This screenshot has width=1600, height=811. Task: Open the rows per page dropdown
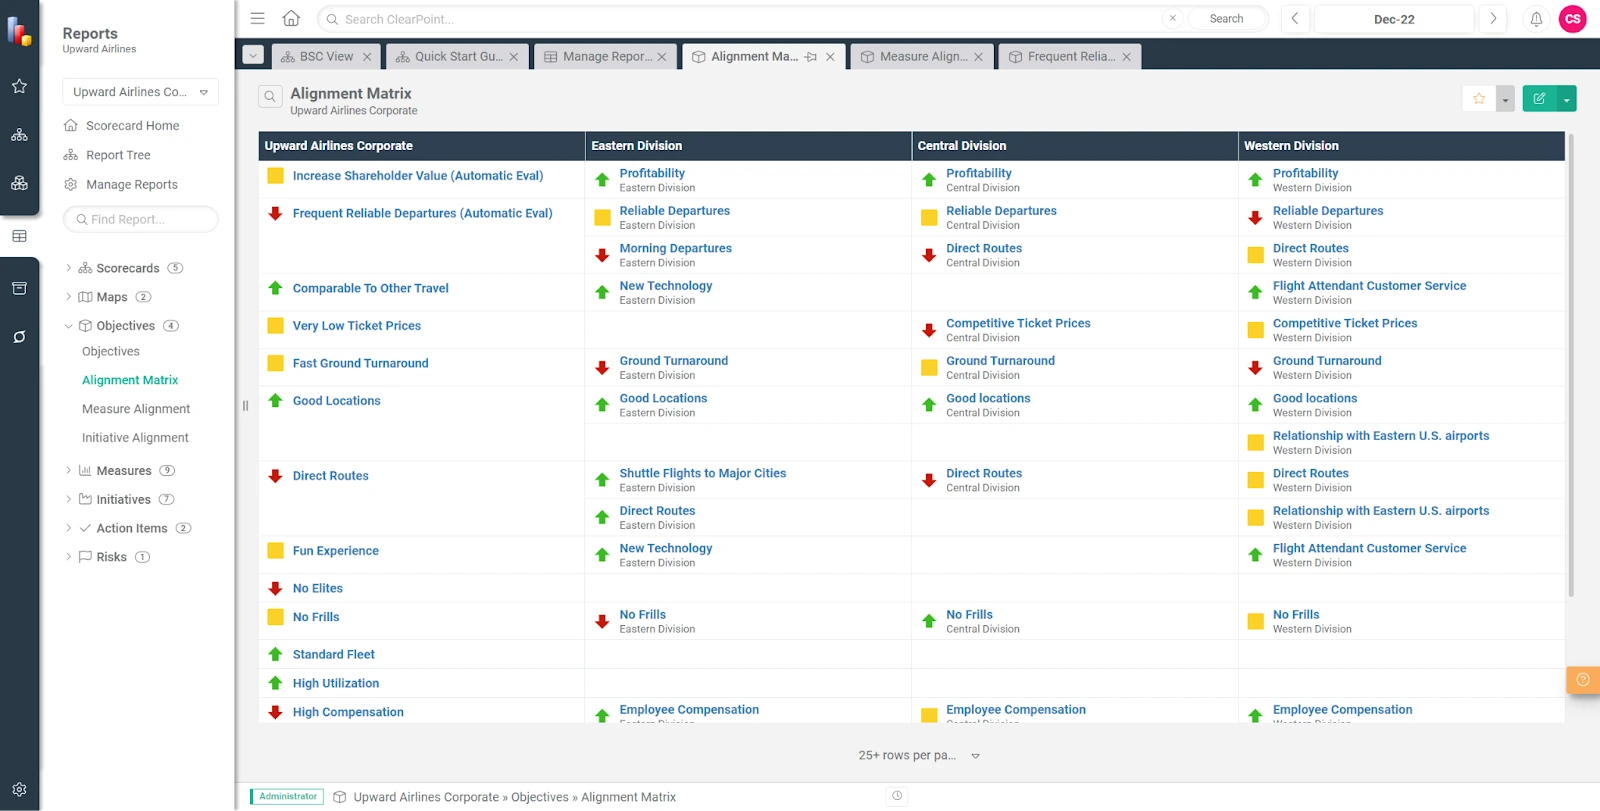point(919,755)
